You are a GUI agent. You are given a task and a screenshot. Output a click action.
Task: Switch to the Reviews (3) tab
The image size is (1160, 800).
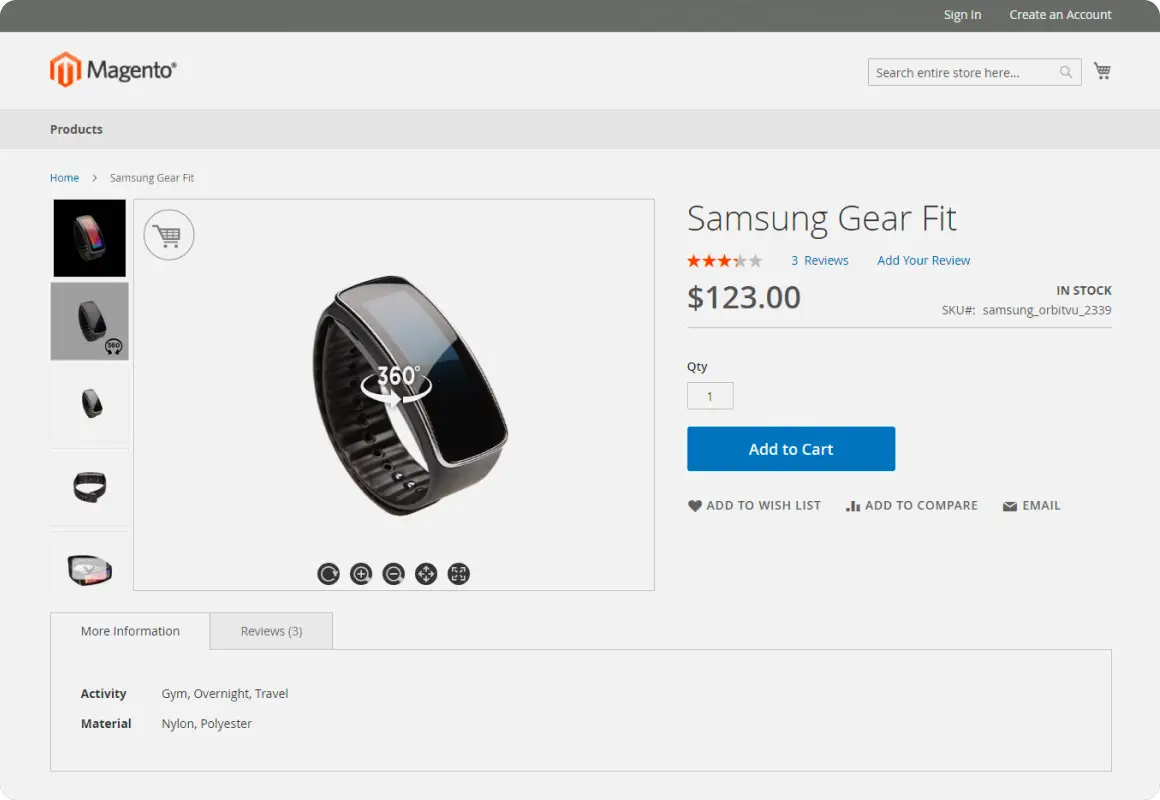click(271, 631)
